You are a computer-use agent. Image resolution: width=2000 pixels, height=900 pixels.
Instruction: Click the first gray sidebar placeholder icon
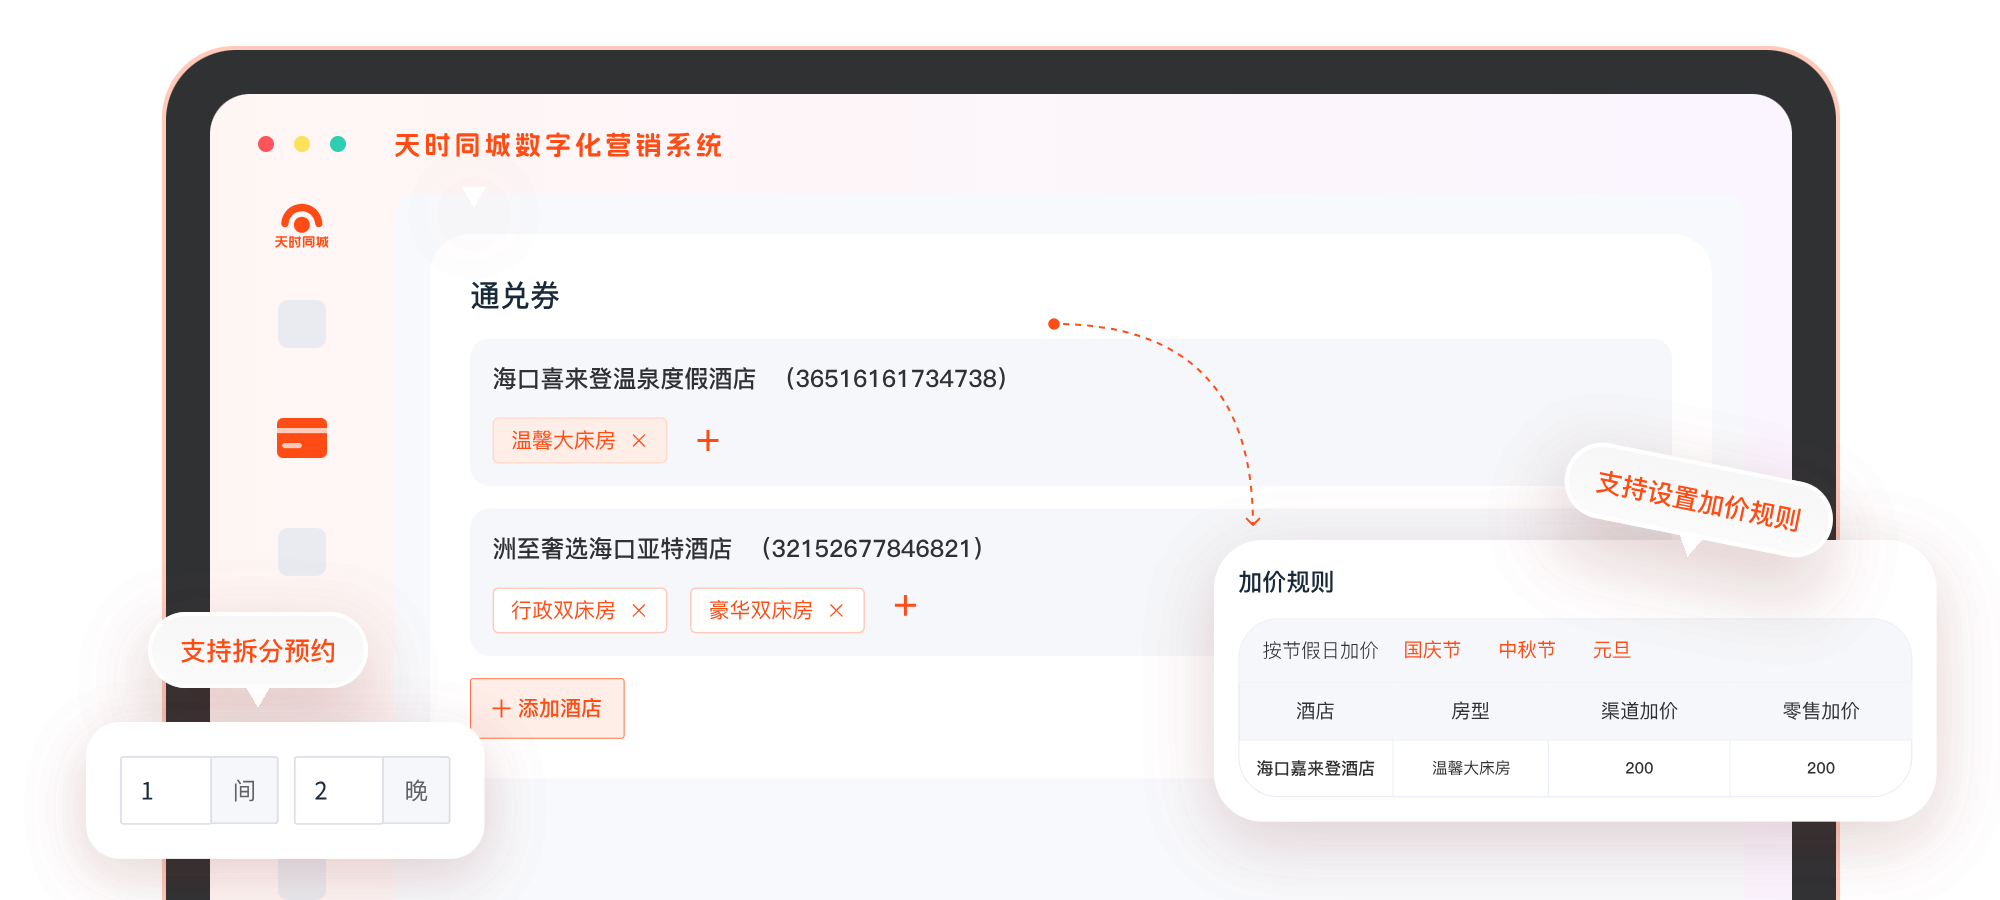coord(301,324)
